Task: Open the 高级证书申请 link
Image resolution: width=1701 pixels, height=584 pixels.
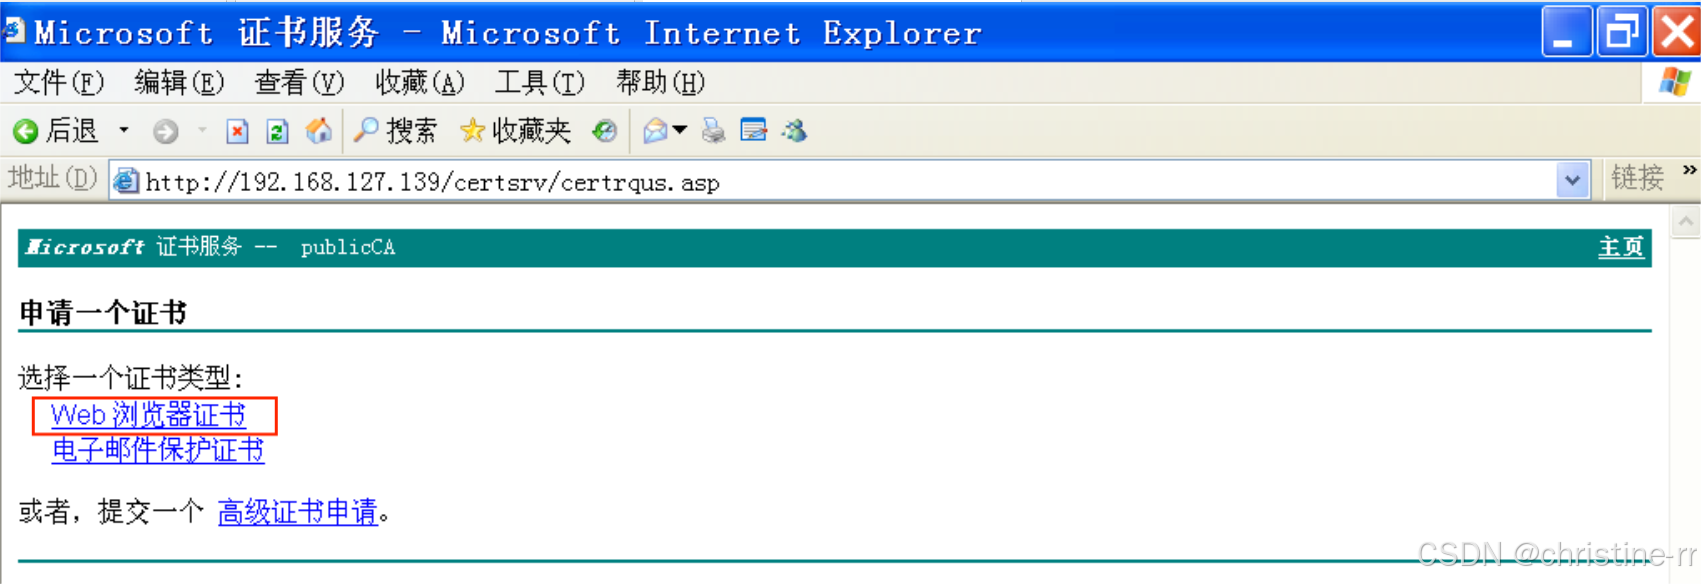Action: coord(298,513)
